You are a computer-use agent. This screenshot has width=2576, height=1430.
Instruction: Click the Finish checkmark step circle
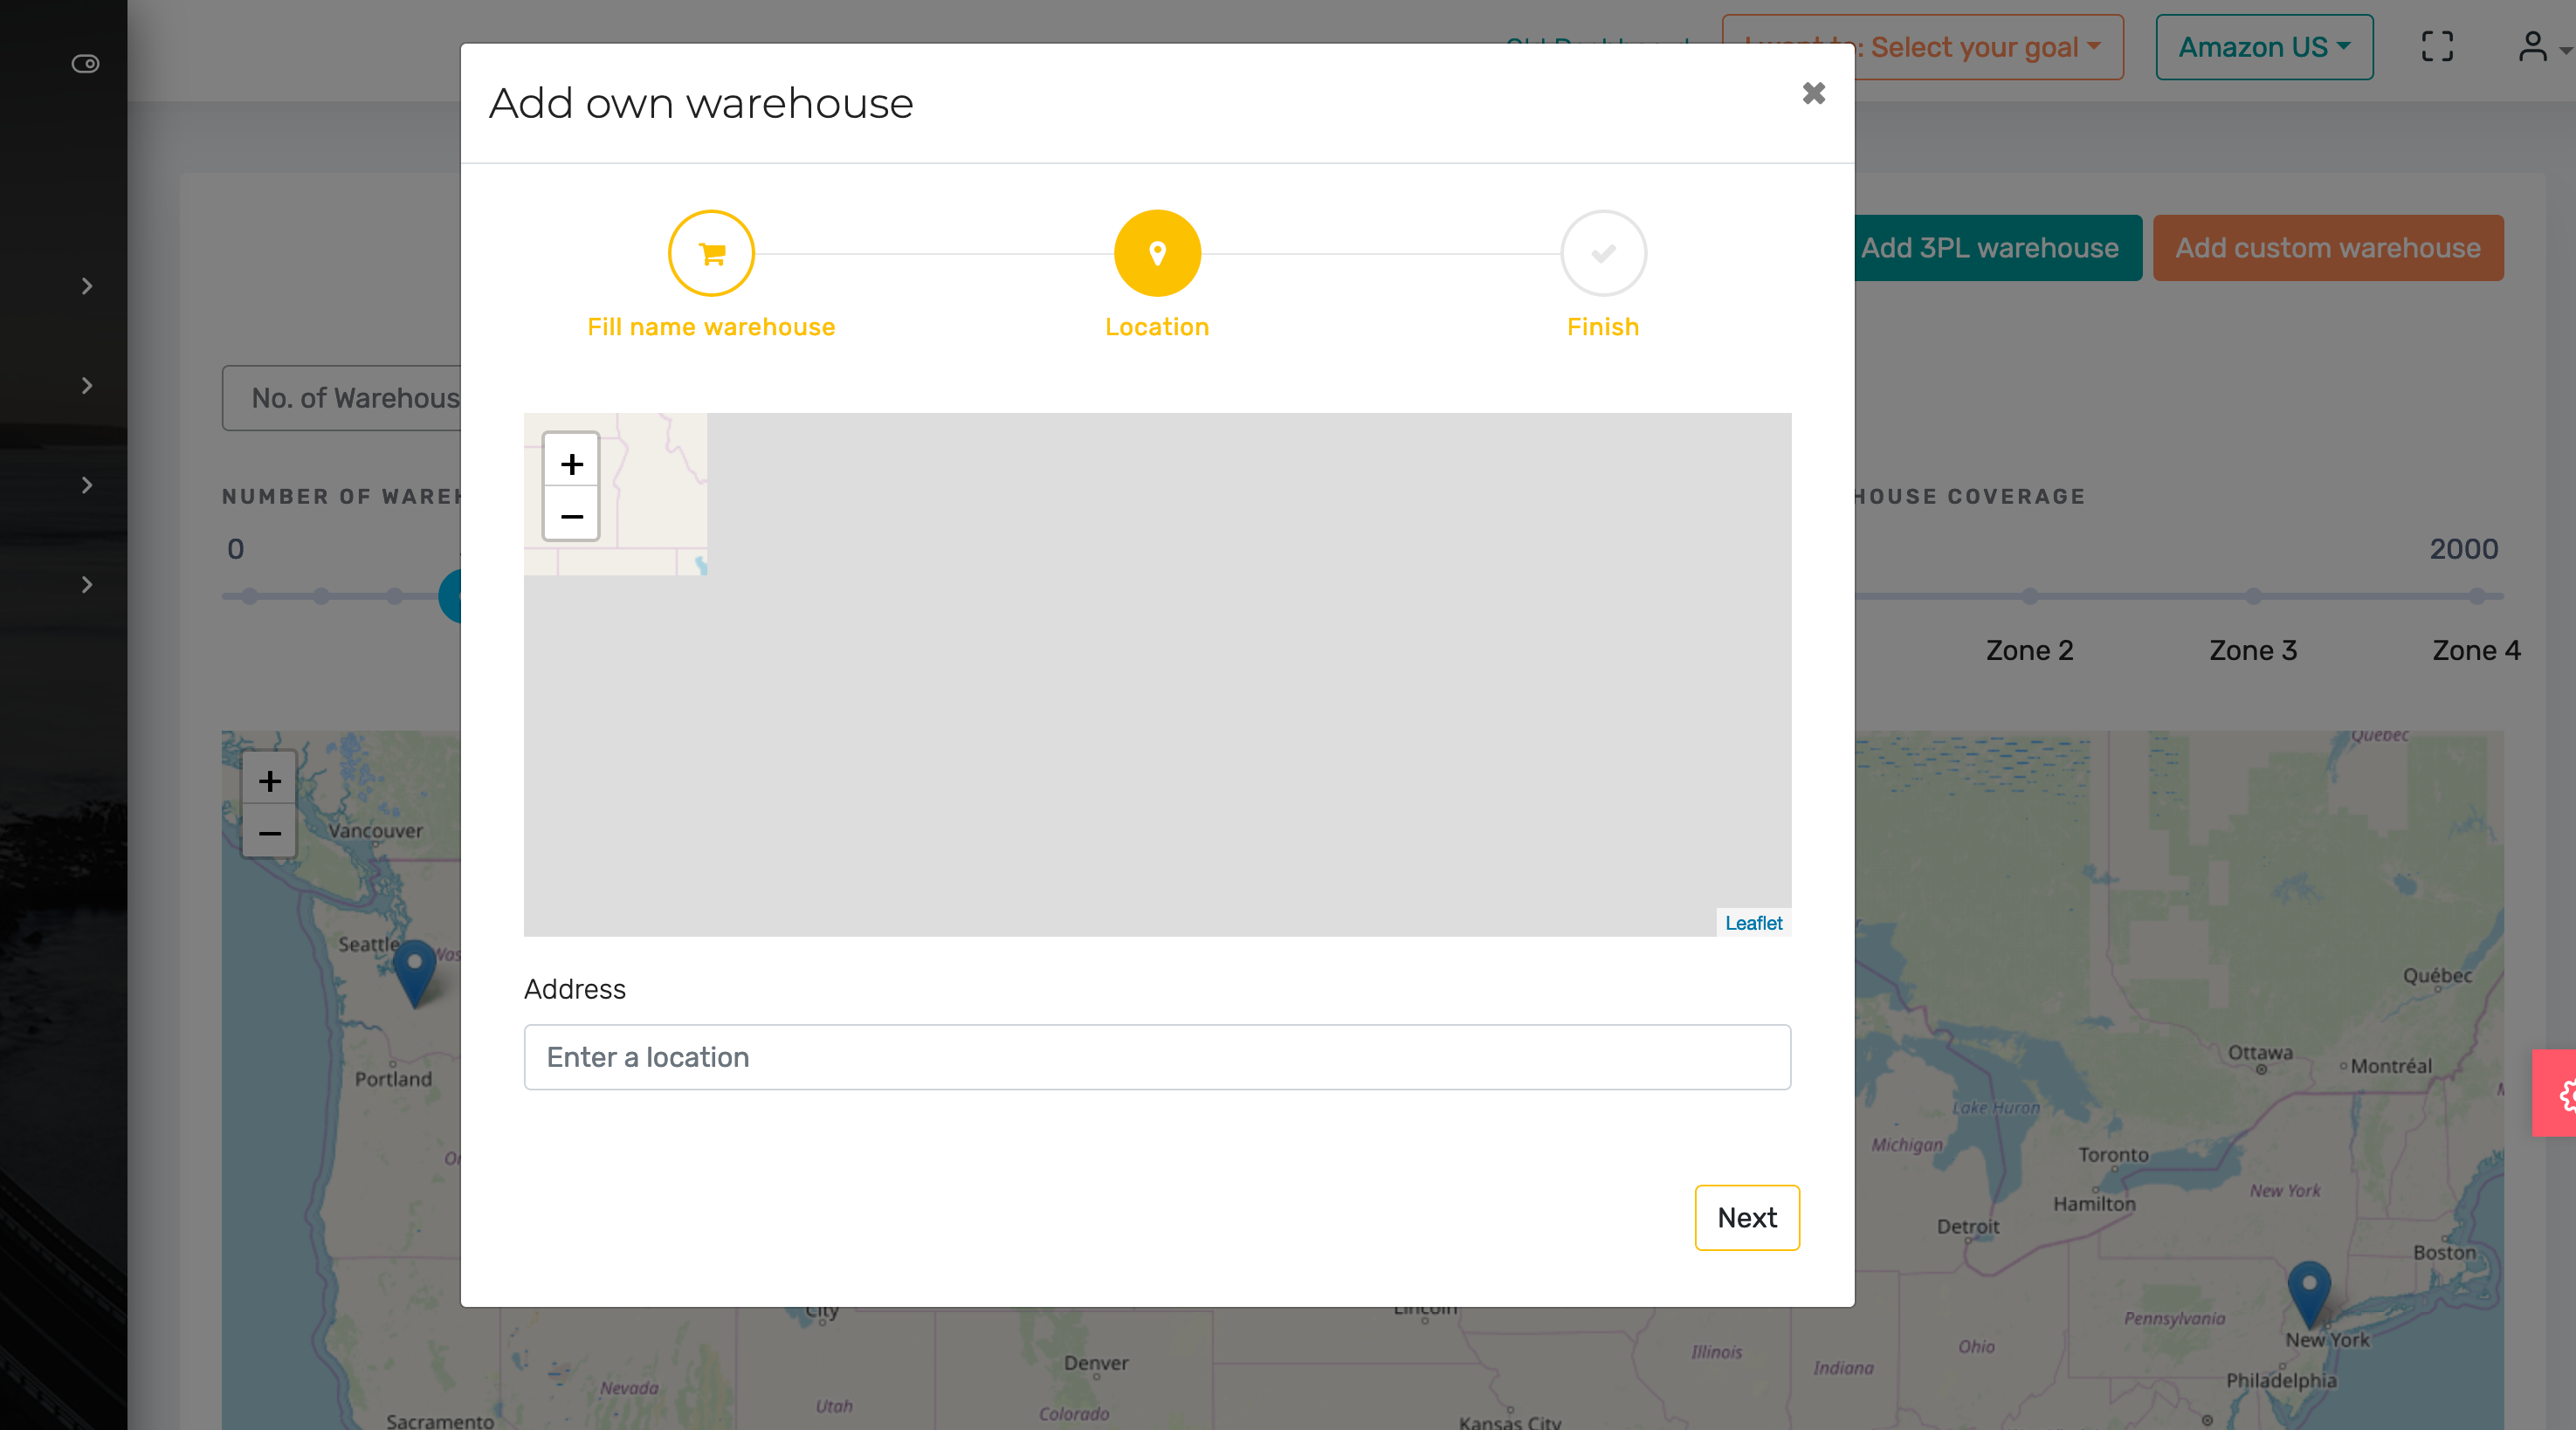(1603, 253)
